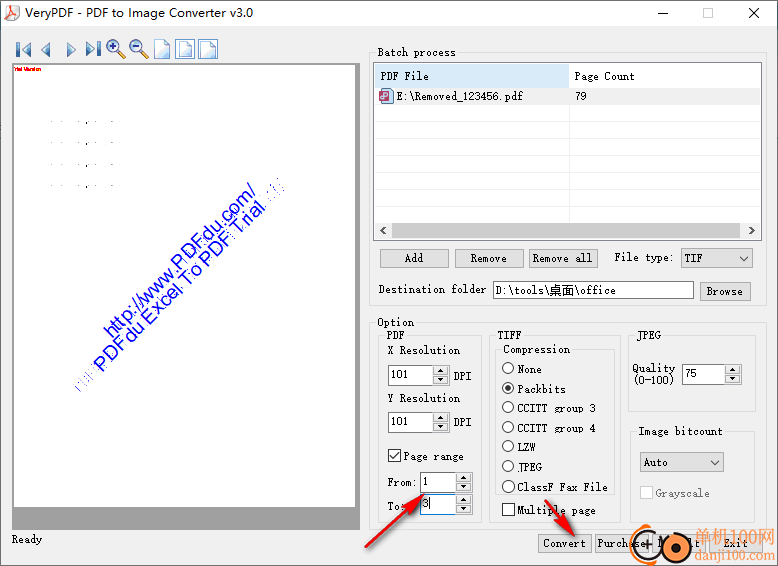Viewport: 778px width, 566px height.
Task: Click the PDF icon beside Removed_123456.pdf
Action: click(x=386, y=96)
